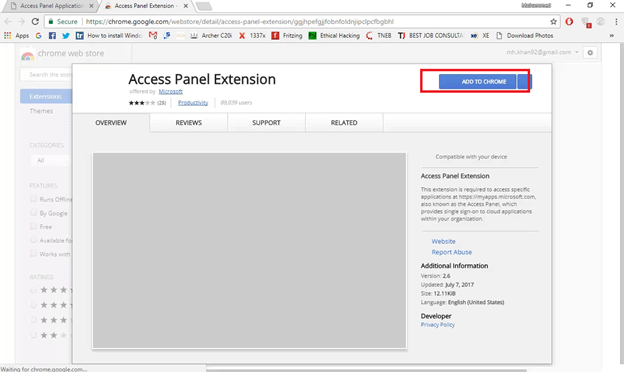Switch to the RELATED tab
Screen dimensions: 624x372
click(344, 123)
